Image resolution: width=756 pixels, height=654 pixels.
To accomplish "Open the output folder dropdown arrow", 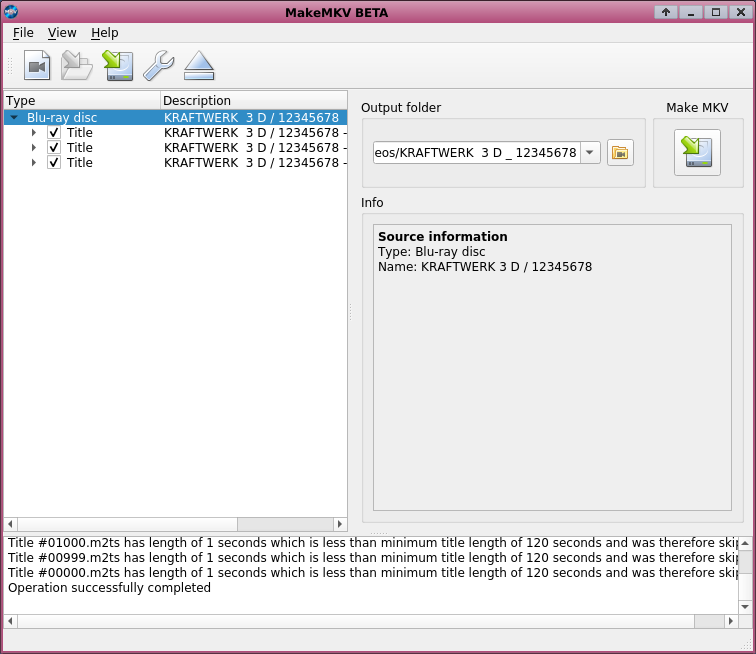I will (590, 153).
